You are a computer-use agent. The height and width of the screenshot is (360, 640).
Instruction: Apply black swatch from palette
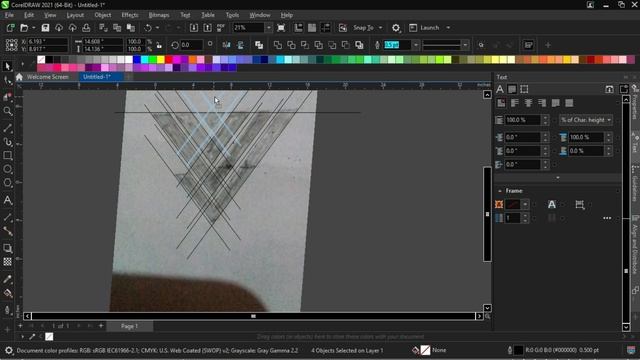pyautogui.click(x=49, y=60)
